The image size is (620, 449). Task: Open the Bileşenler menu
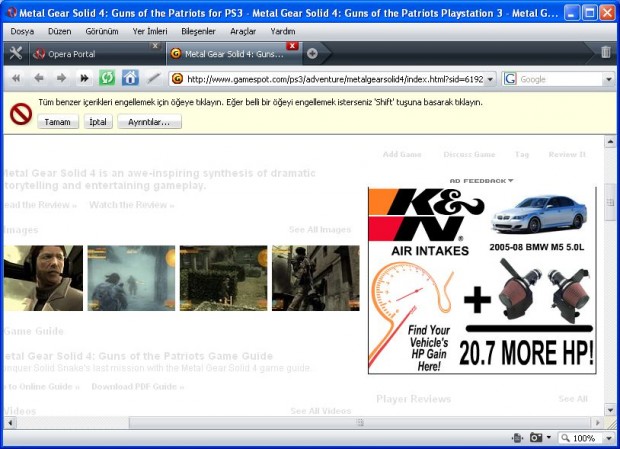coord(198,31)
